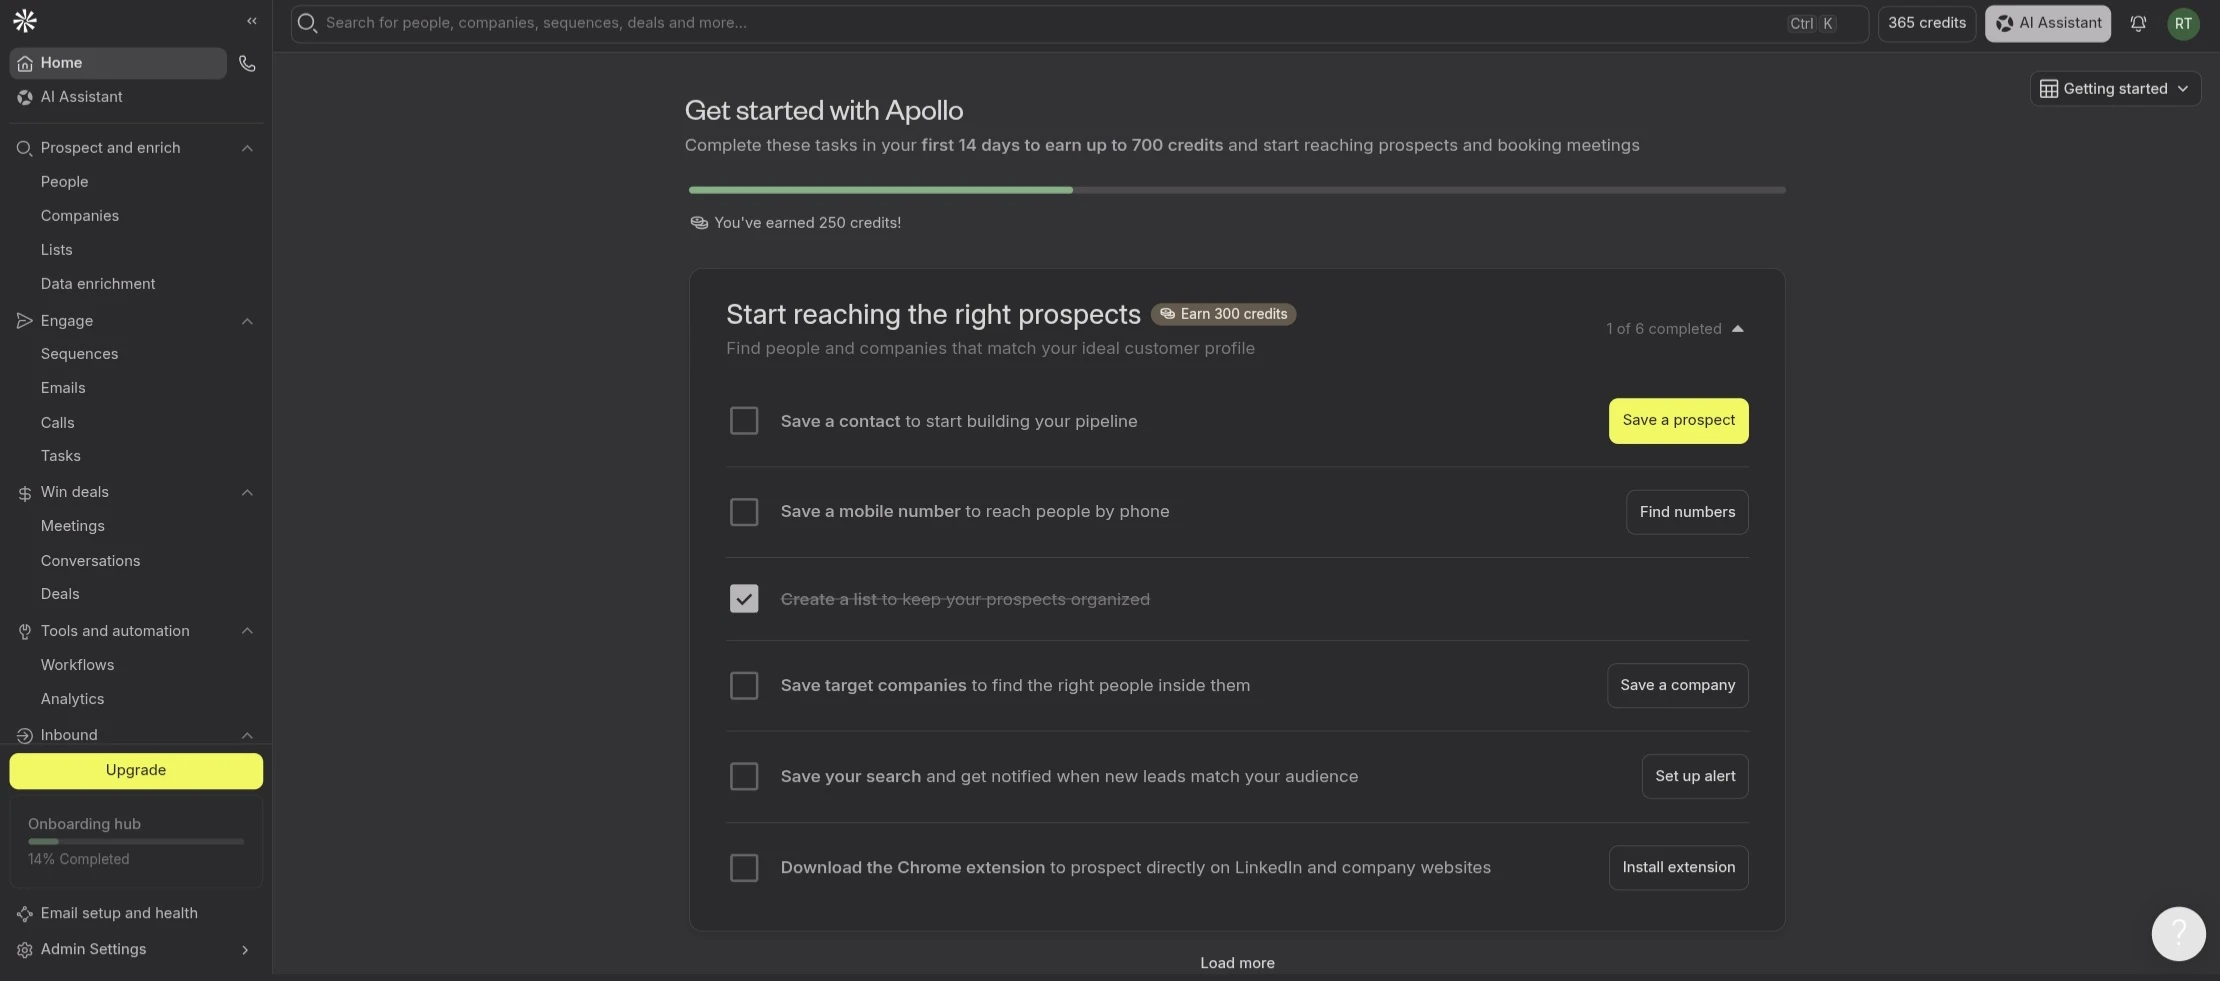Collapse the Tools and automation chevron

tap(247, 631)
